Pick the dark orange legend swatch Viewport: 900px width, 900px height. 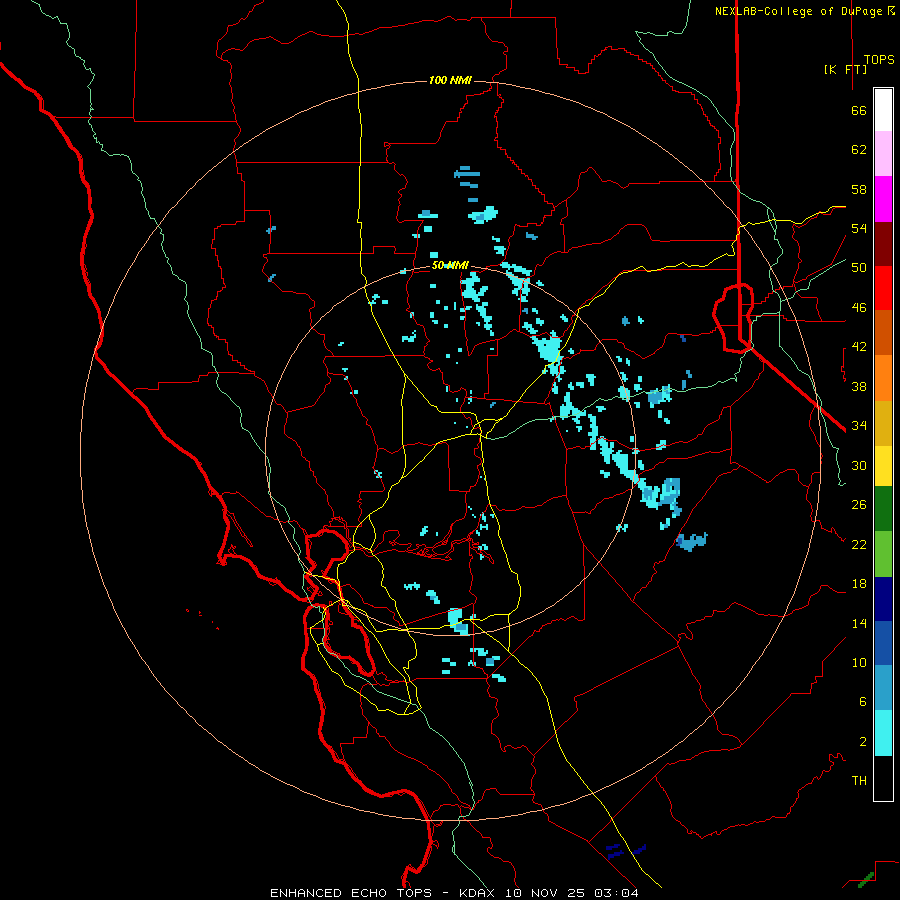(x=883, y=332)
